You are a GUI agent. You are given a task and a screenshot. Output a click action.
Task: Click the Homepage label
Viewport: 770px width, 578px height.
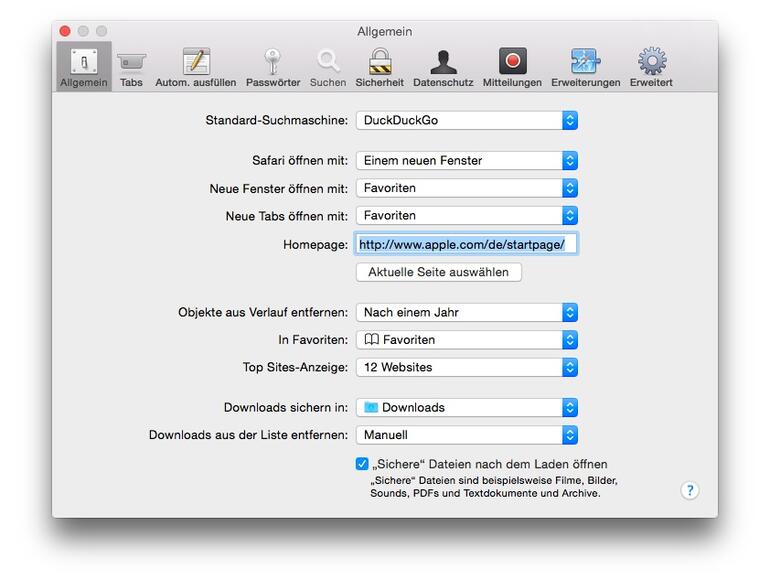(x=315, y=245)
